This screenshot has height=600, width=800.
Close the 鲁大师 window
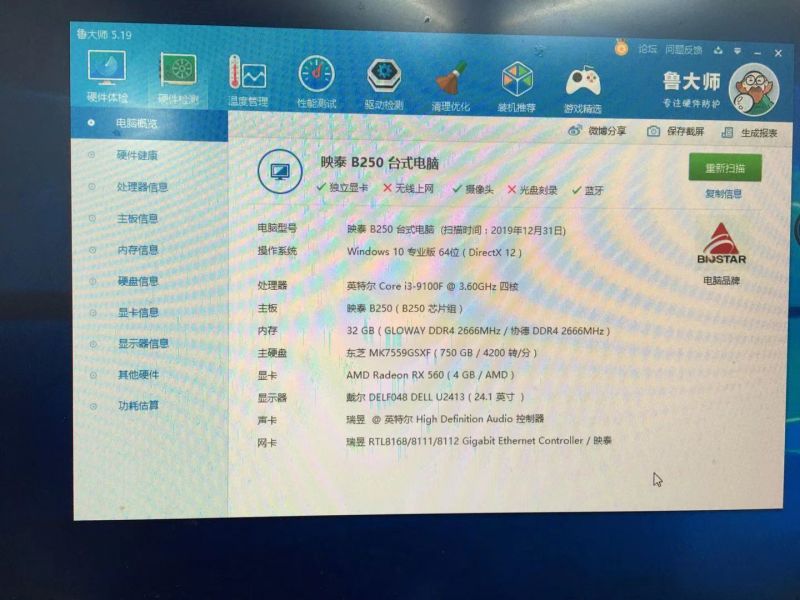click(x=778, y=53)
